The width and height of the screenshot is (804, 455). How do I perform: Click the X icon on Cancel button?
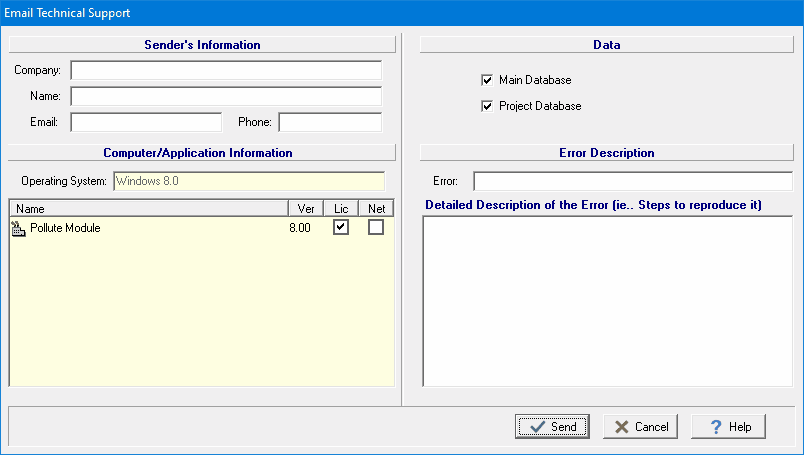[x=621, y=427]
